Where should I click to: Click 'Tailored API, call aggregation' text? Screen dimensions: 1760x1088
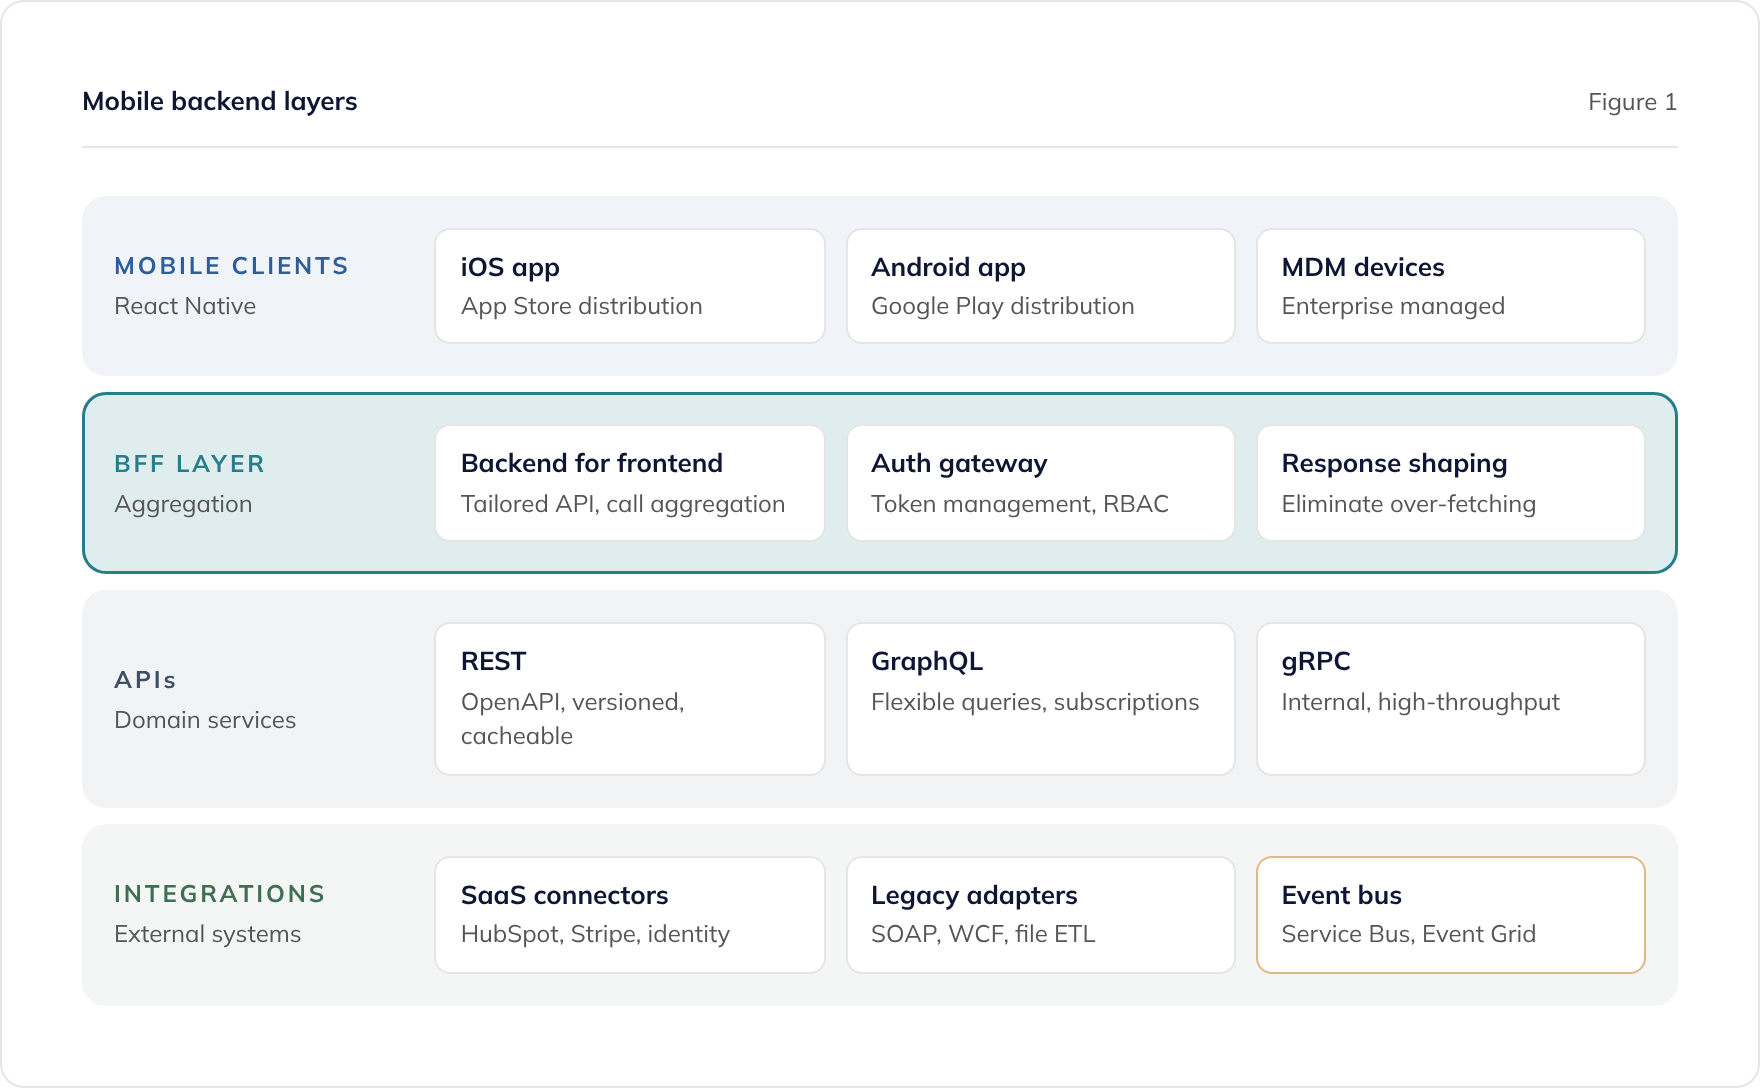(x=623, y=504)
